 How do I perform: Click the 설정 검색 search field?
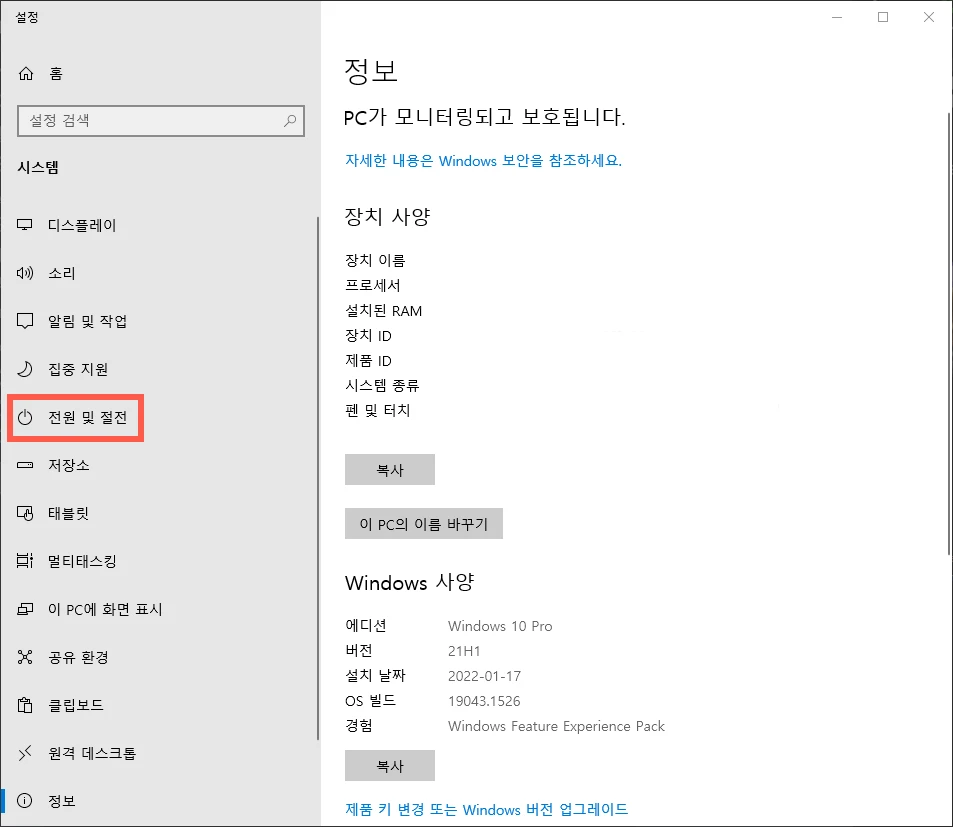(160, 120)
